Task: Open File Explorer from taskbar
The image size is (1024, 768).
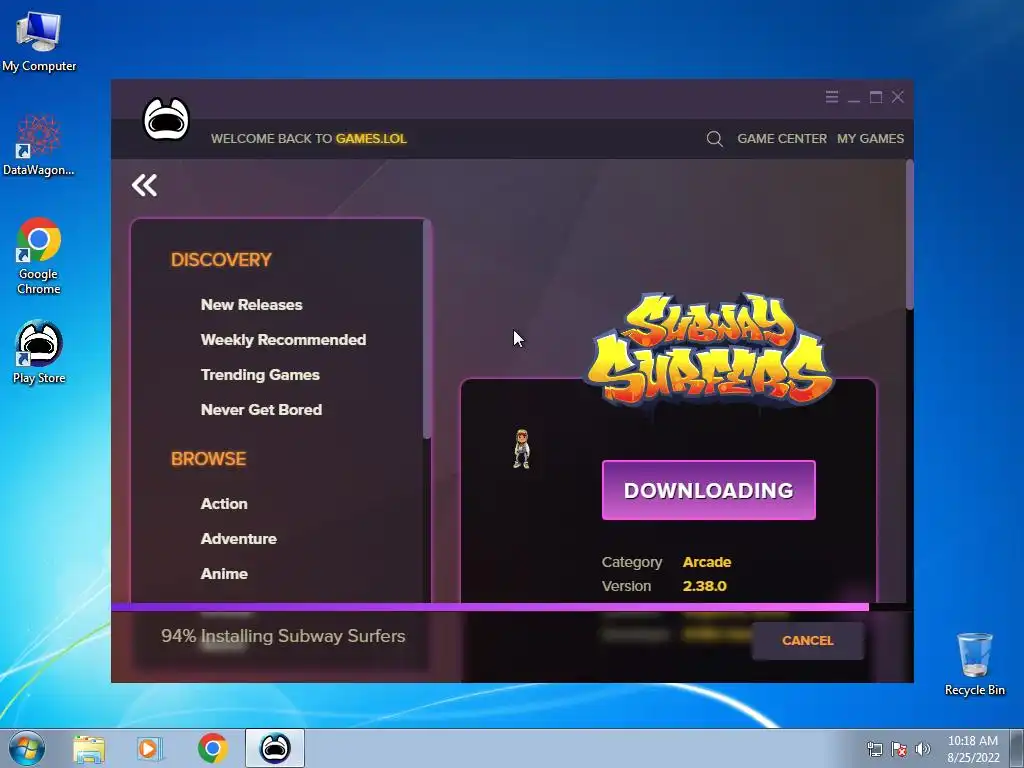Action: click(89, 748)
